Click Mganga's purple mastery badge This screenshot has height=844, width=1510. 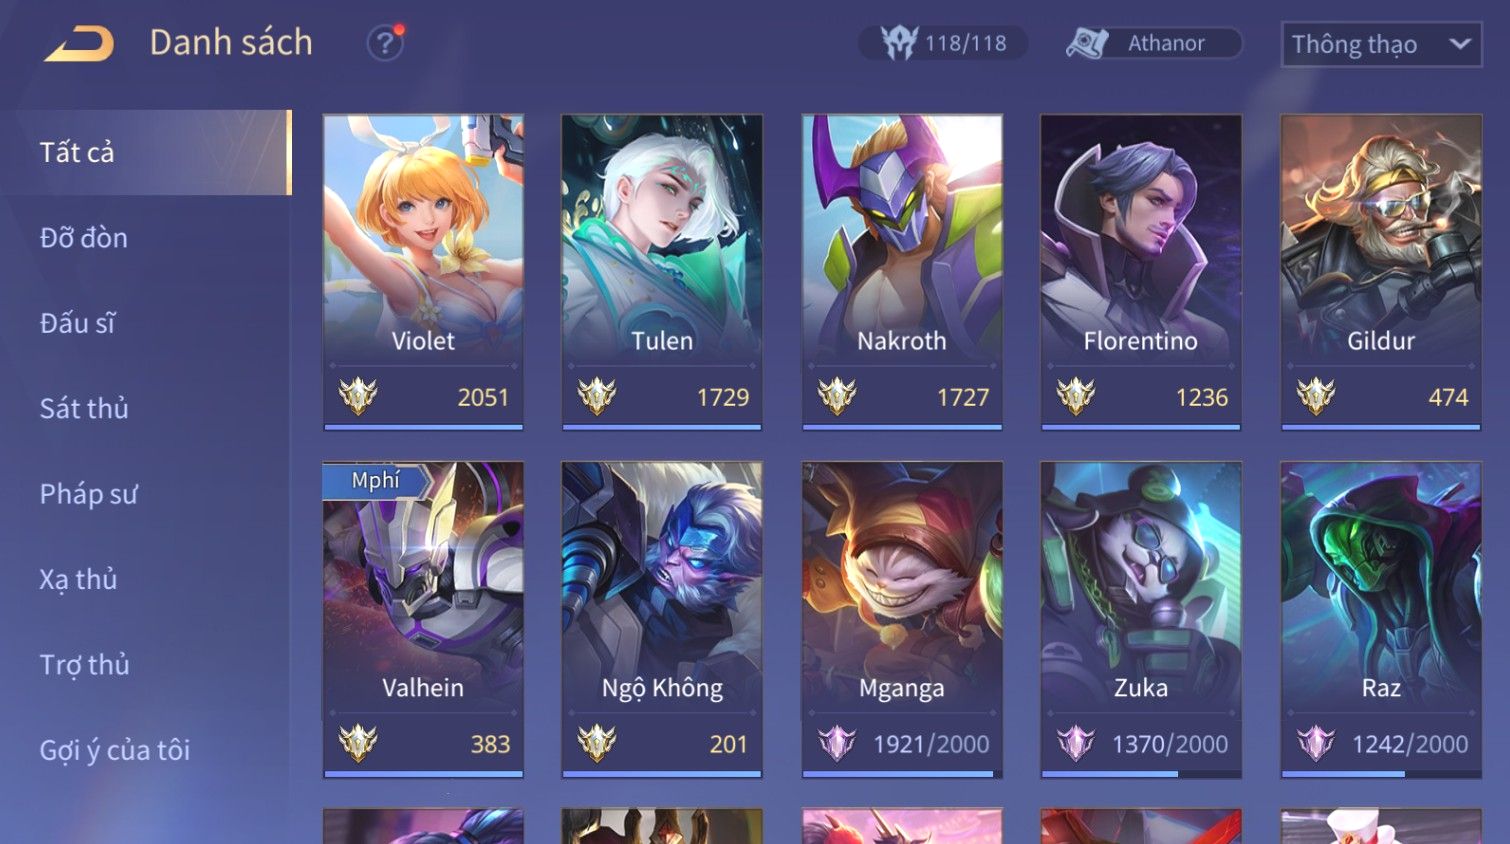837,744
